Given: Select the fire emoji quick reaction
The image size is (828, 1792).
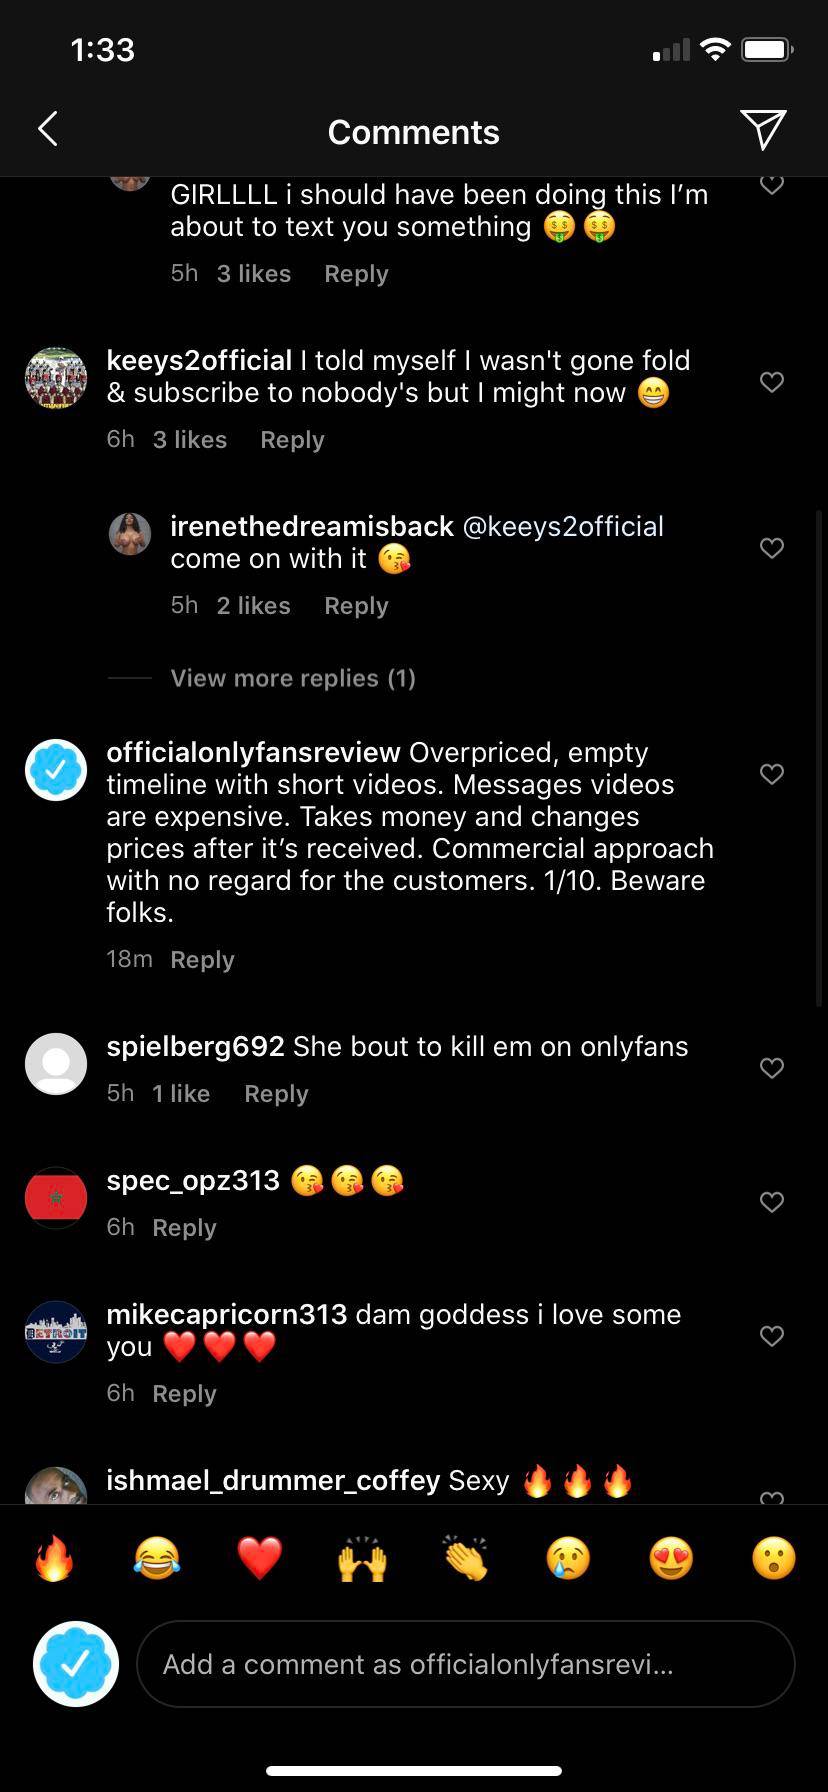Looking at the screenshot, I should pyautogui.click(x=55, y=1556).
